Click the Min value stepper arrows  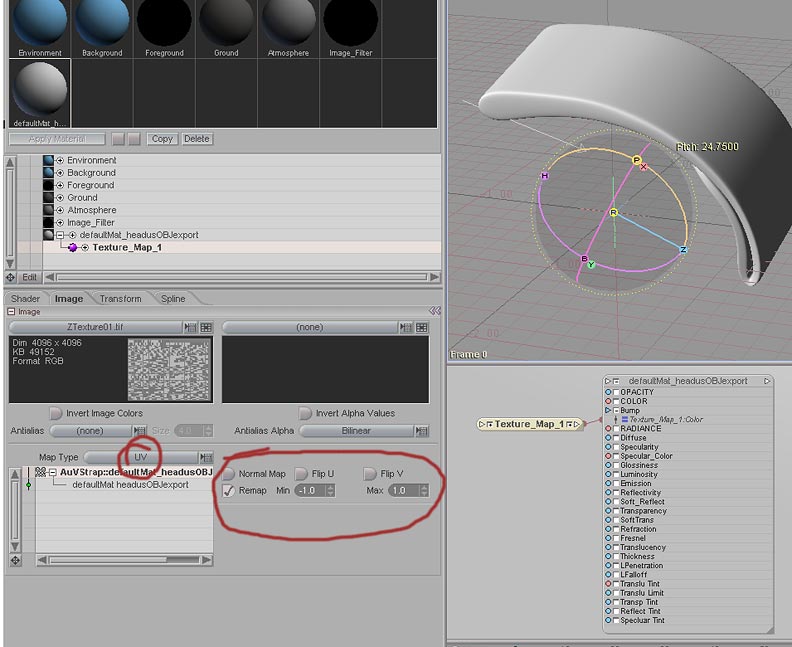pyautogui.click(x=330, y=490)
